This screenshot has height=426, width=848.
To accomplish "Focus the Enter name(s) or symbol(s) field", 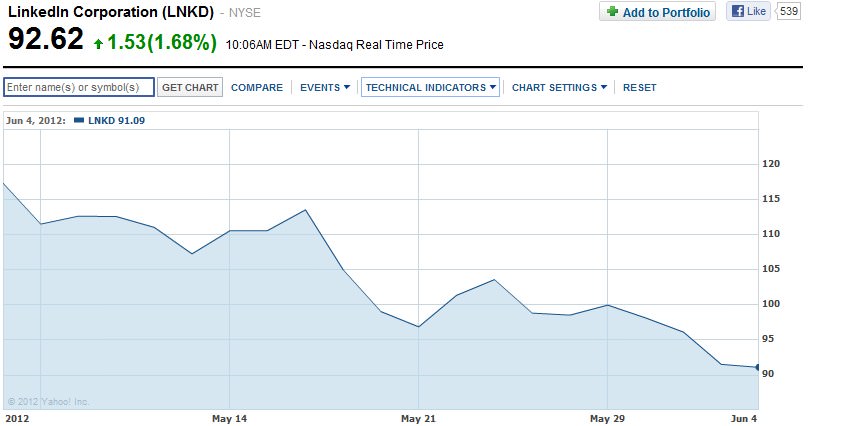I will pos(79,87).
